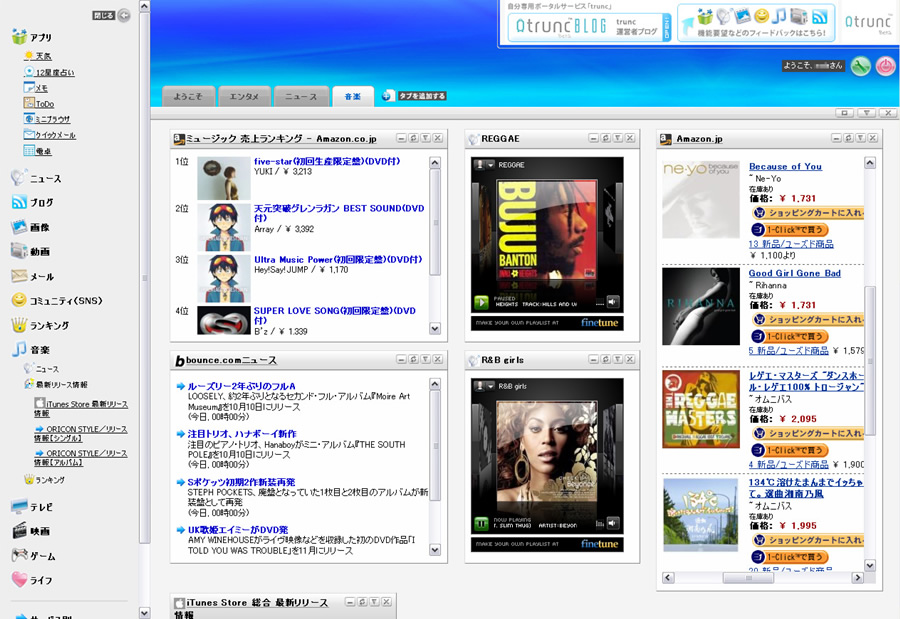This screenshot has width=900, height=619.
Task: Select the 画像 images category
Action: 30,227
